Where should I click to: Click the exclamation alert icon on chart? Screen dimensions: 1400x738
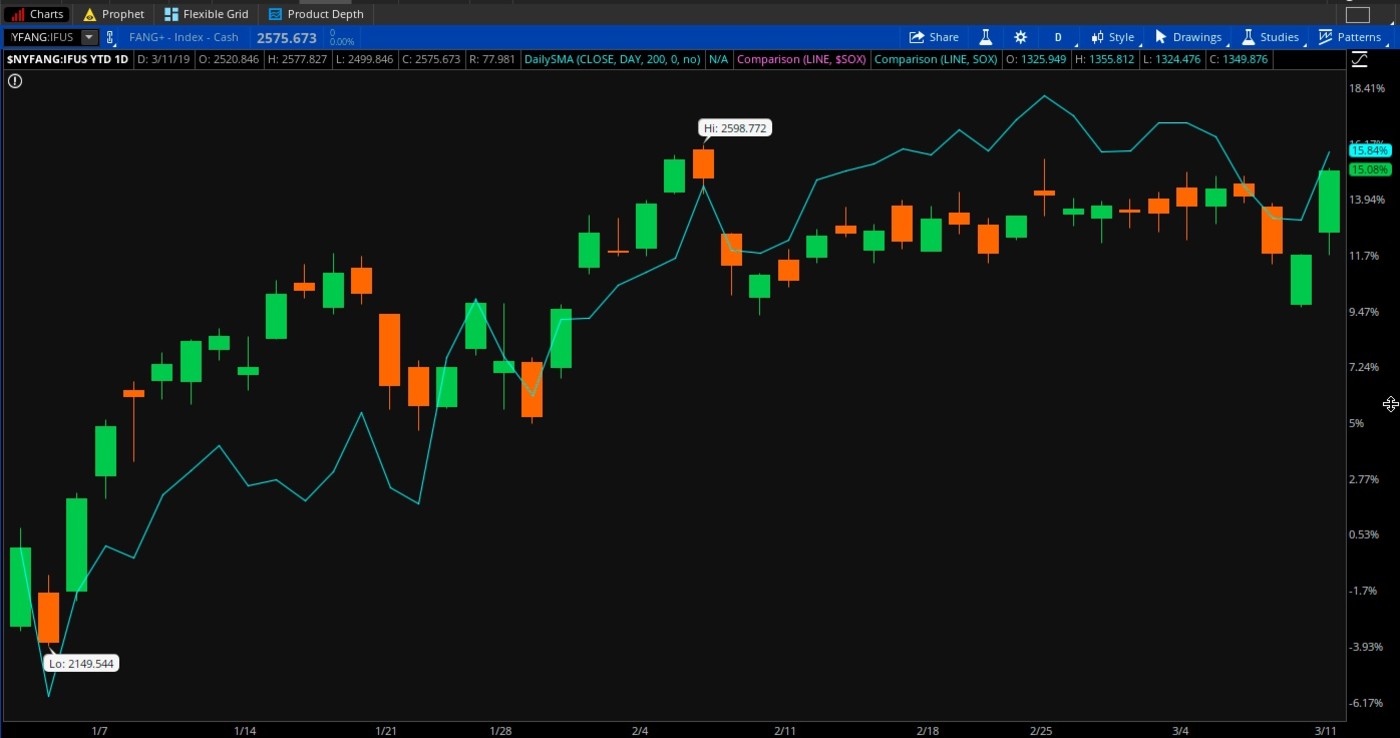14,81
